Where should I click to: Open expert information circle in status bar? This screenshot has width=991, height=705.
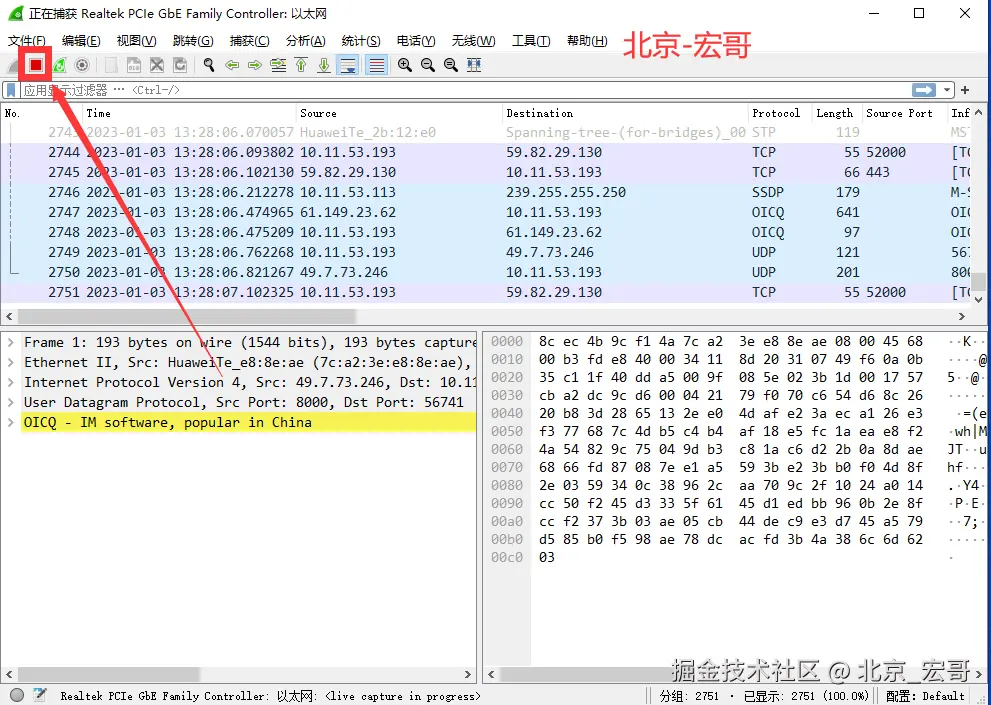[17, 695]
